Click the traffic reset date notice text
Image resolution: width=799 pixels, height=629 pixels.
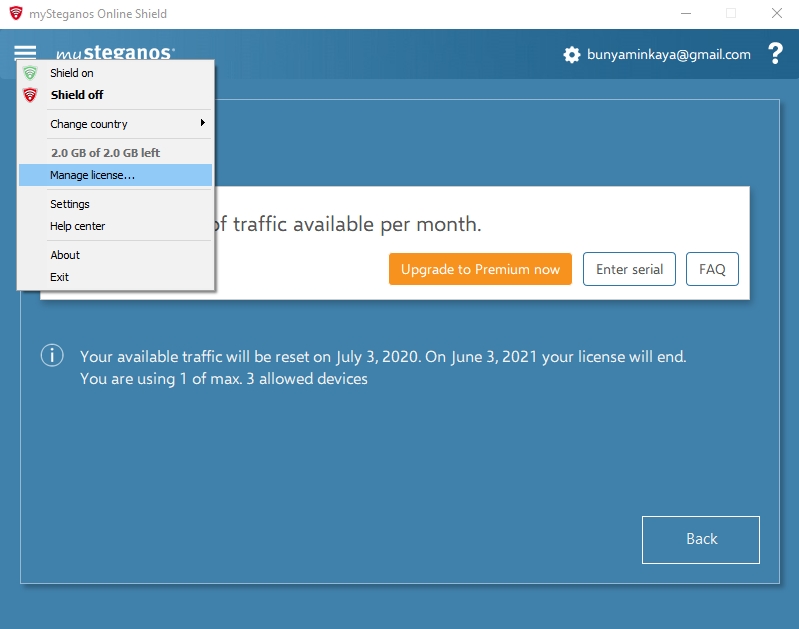[x=383, y=356]
